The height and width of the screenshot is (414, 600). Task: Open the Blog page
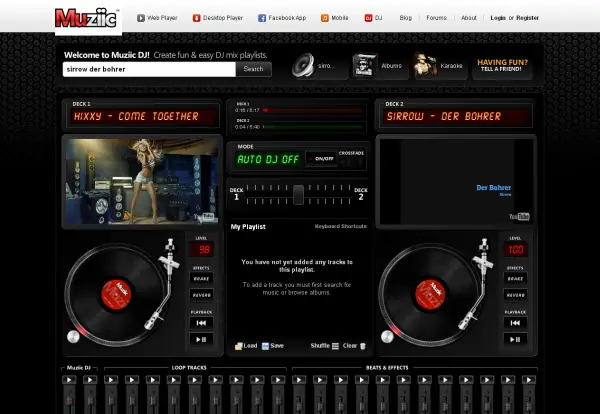pos(406,18)
